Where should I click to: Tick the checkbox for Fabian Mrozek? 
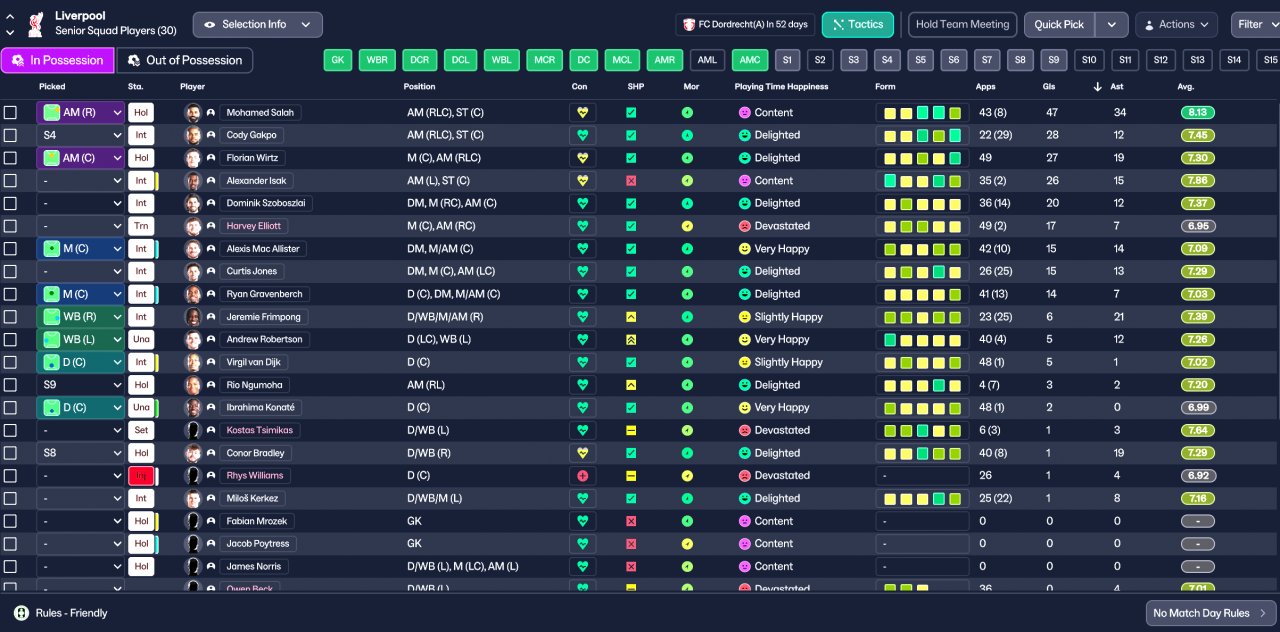pyautogui.click(x=10, y=522)
